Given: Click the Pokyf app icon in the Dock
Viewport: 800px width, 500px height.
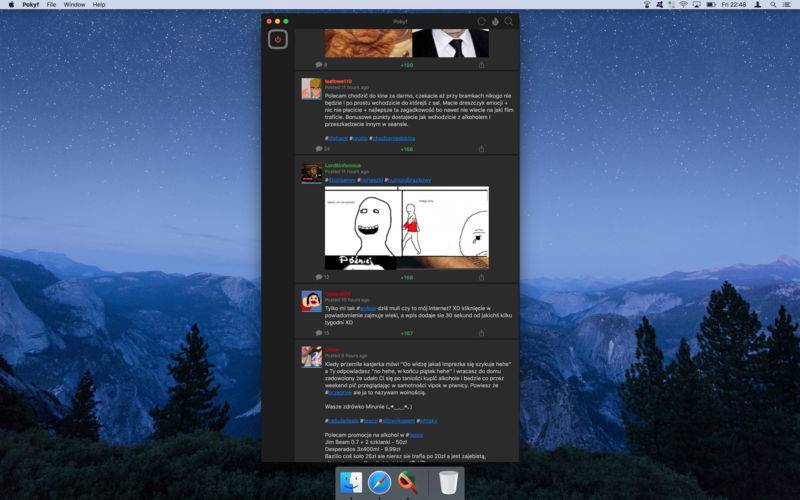Looking at the screenshot, I should 407,483.
